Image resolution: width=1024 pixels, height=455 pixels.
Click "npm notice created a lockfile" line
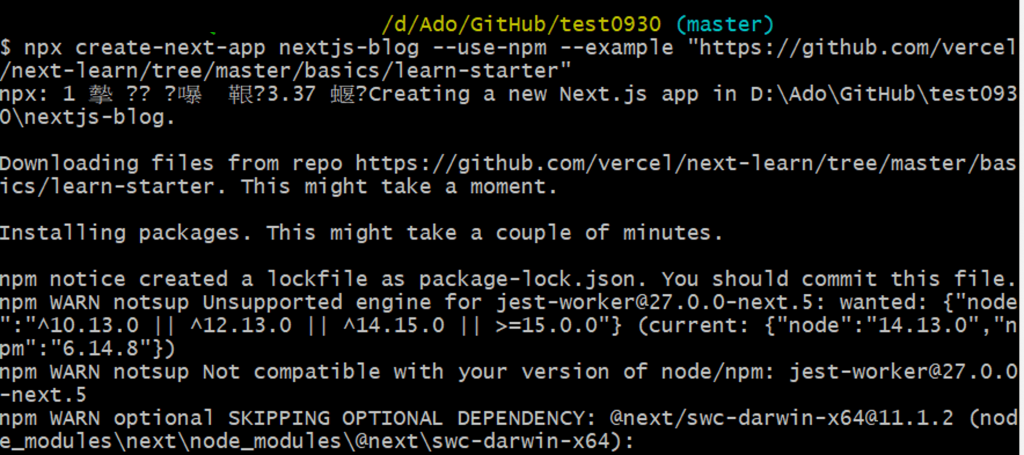point(184,279)
